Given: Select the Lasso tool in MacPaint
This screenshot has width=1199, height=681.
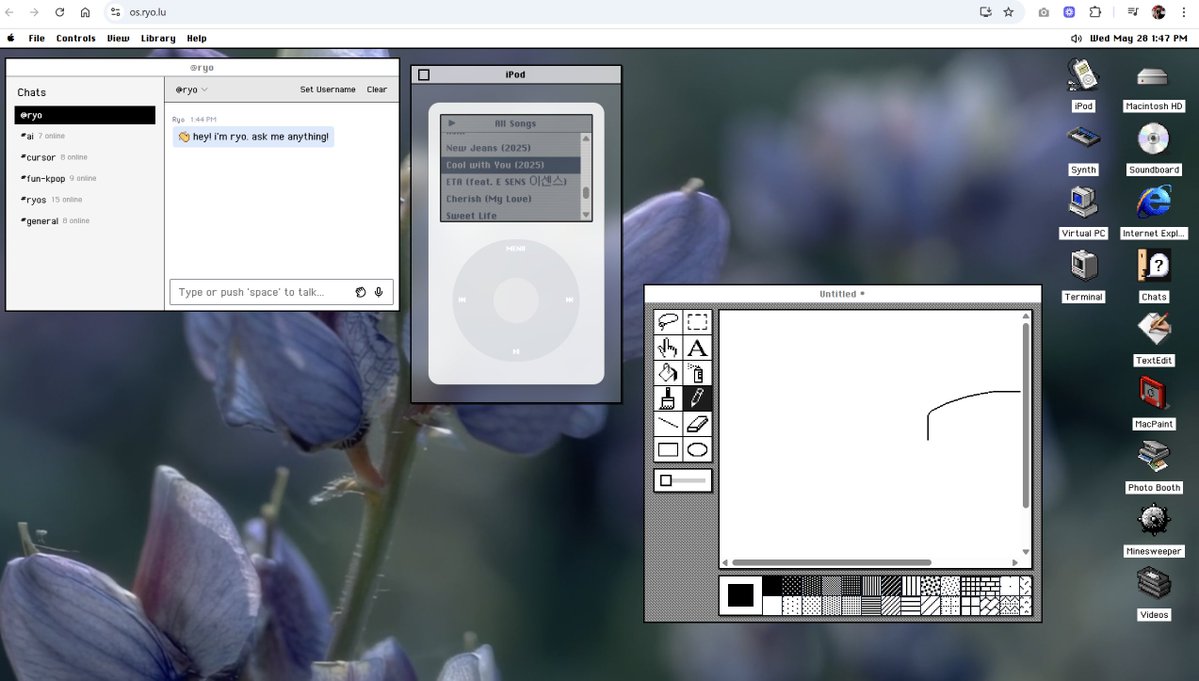Looking at the screenshot, I should coord(668,322).
